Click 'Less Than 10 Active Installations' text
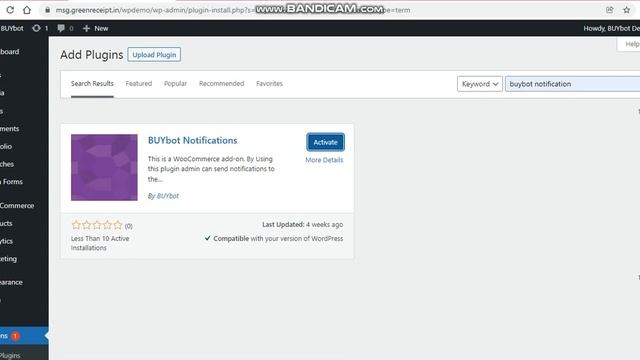 point(100,243)
